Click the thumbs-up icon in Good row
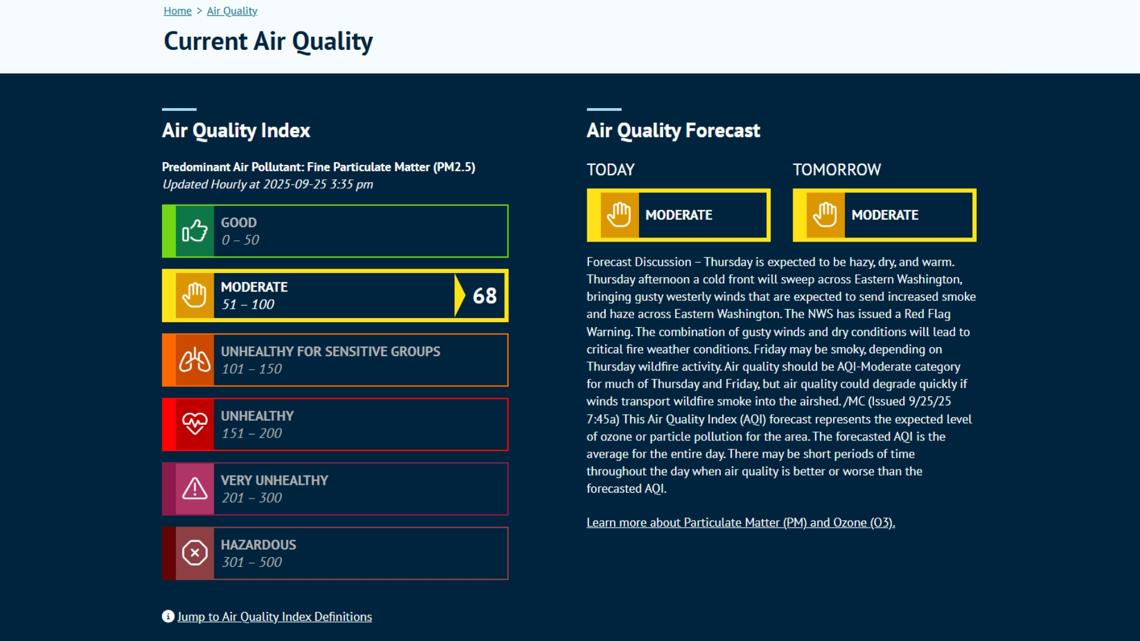Image resolution: width=1140 pixels, height=641 pixels. tap(194, 231)
